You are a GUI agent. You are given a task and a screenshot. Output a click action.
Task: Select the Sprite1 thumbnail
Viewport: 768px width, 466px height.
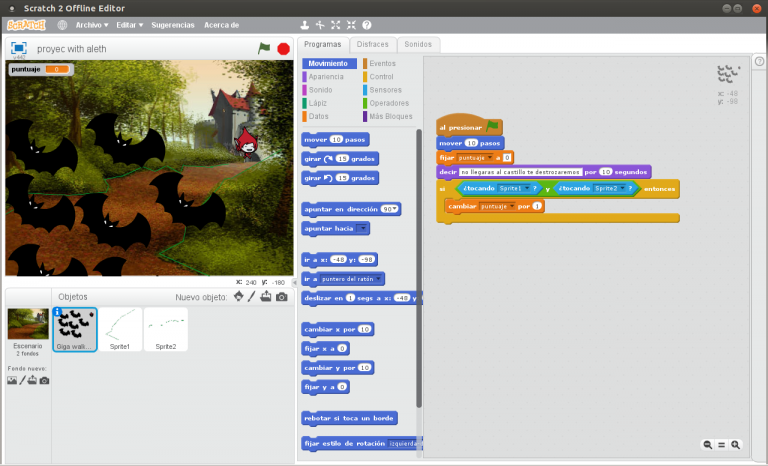120,329
